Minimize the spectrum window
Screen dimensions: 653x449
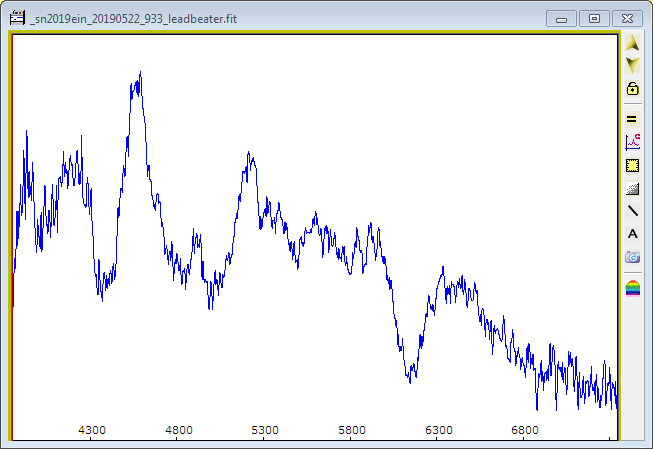pyautogui.click(x=563, y=18)
